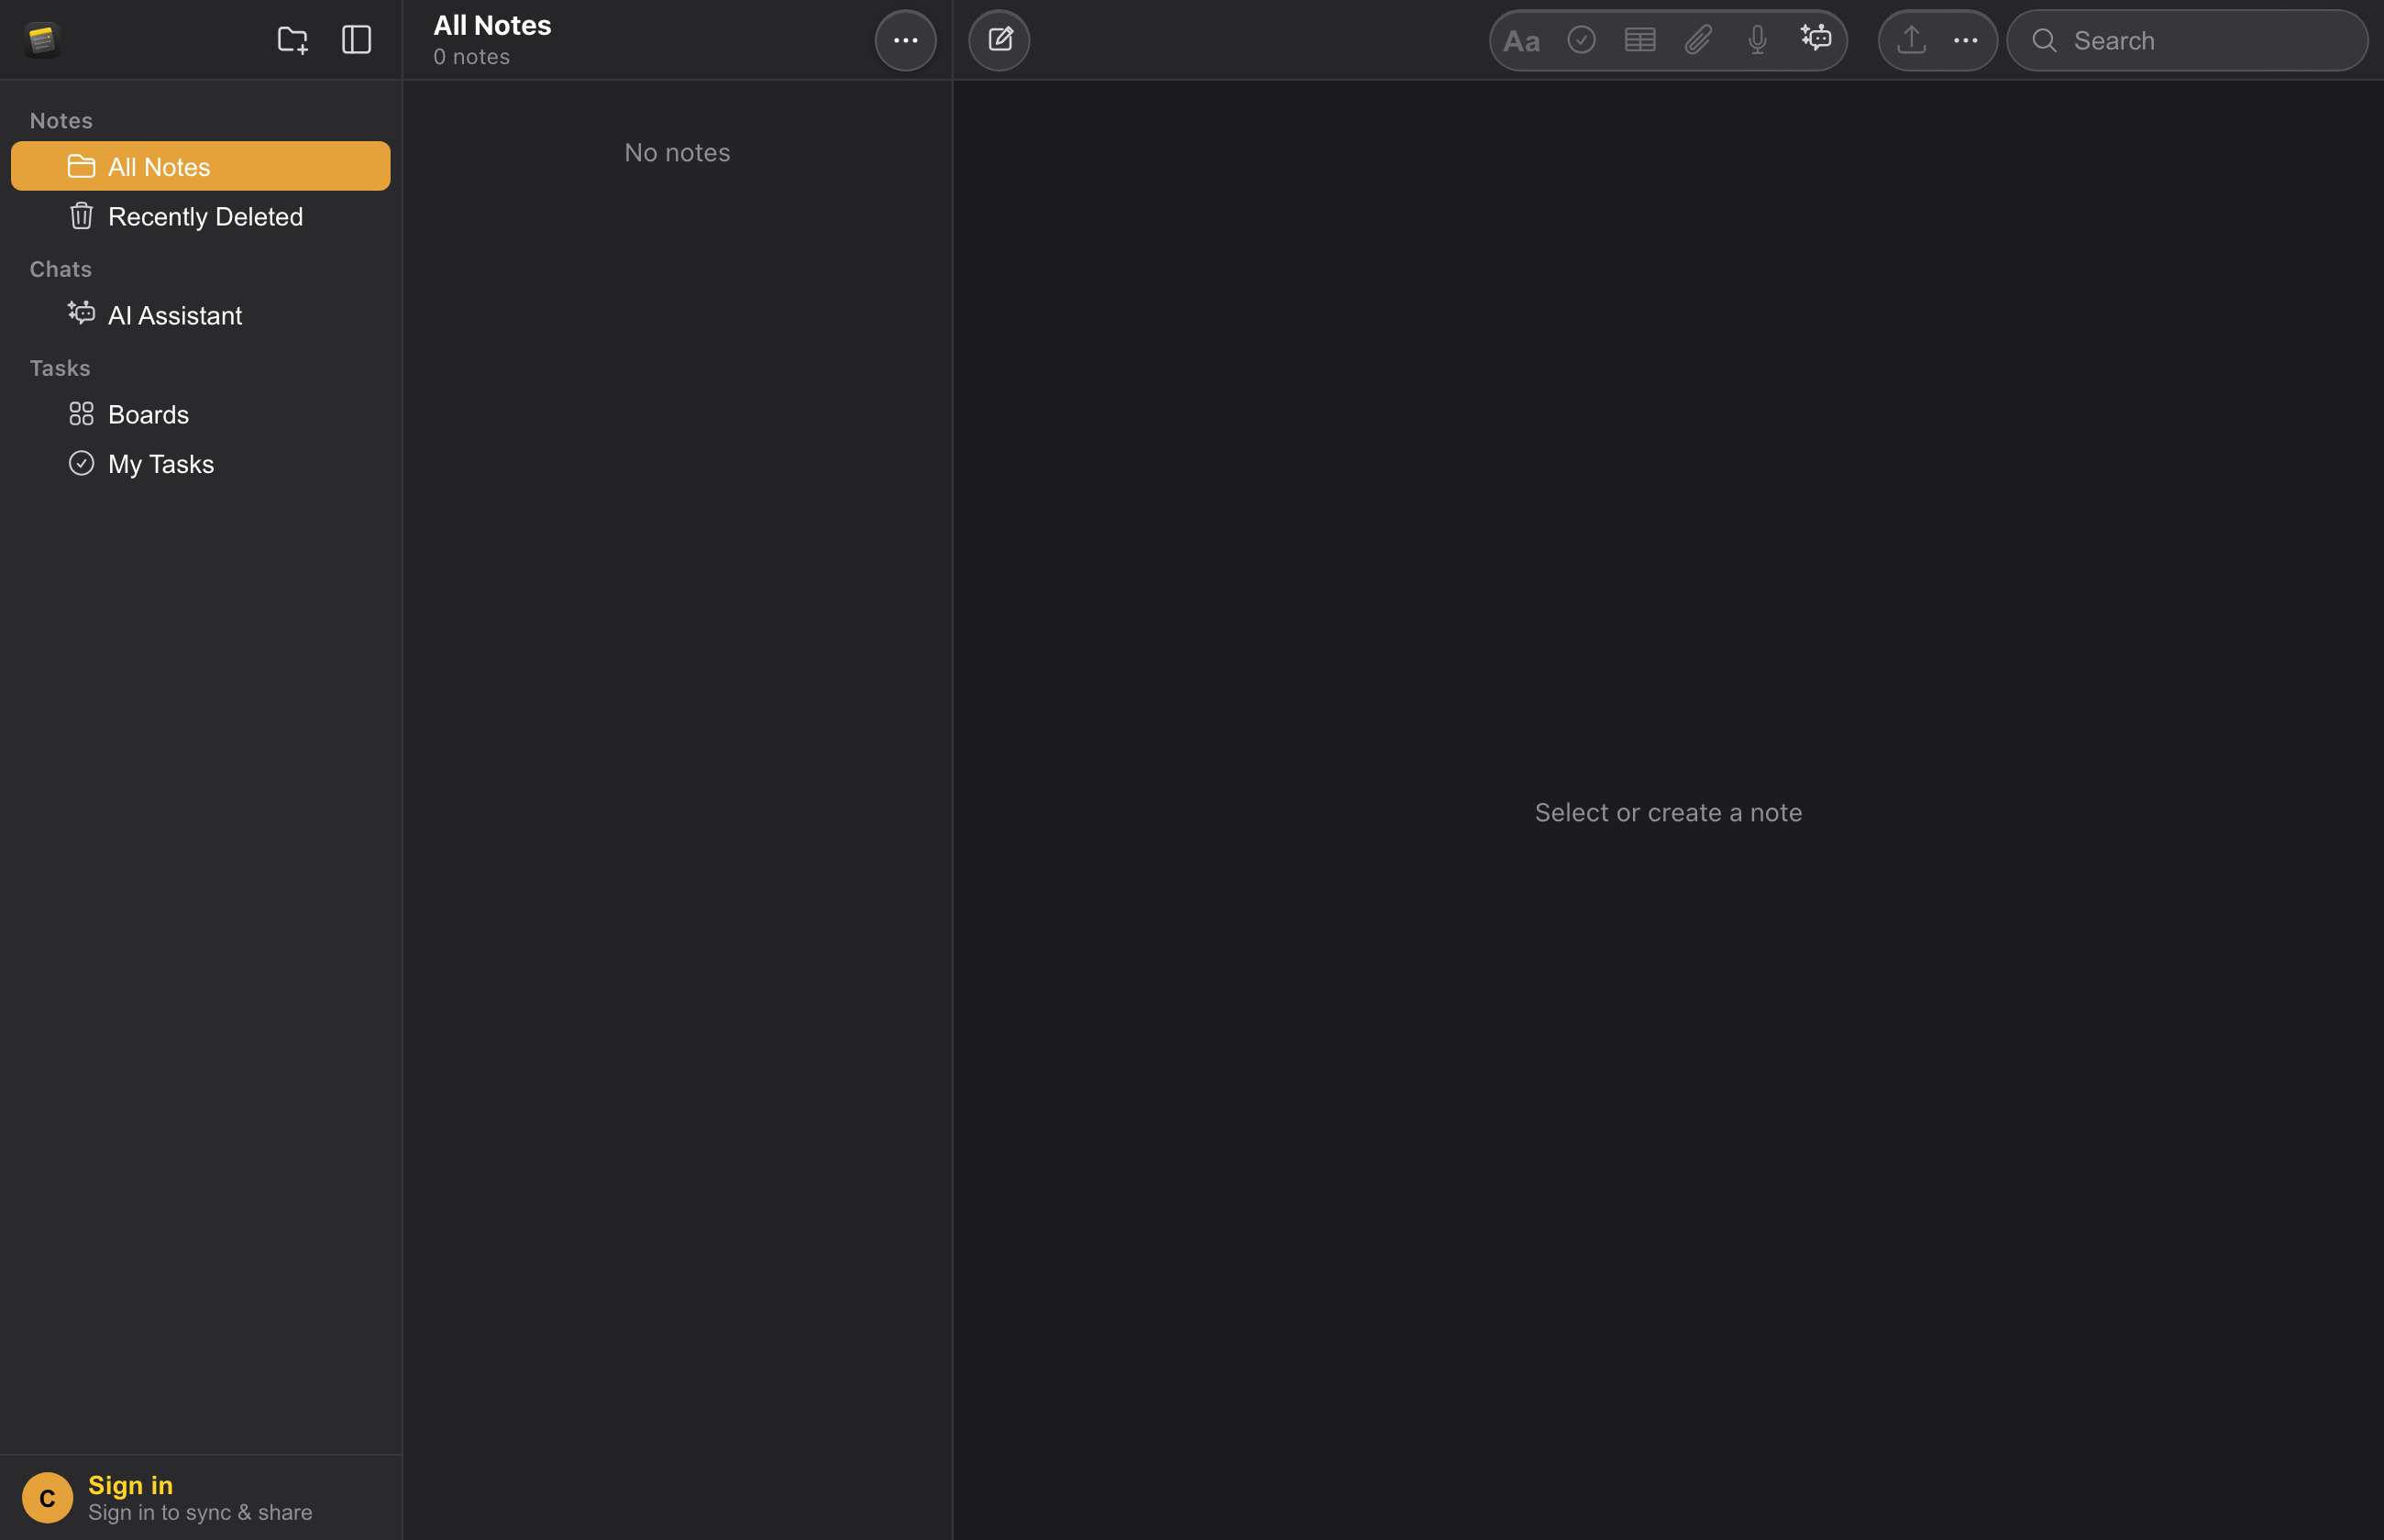Select All Notes in the sidebar
The image size is (2384, 1540).
[200, 166]
